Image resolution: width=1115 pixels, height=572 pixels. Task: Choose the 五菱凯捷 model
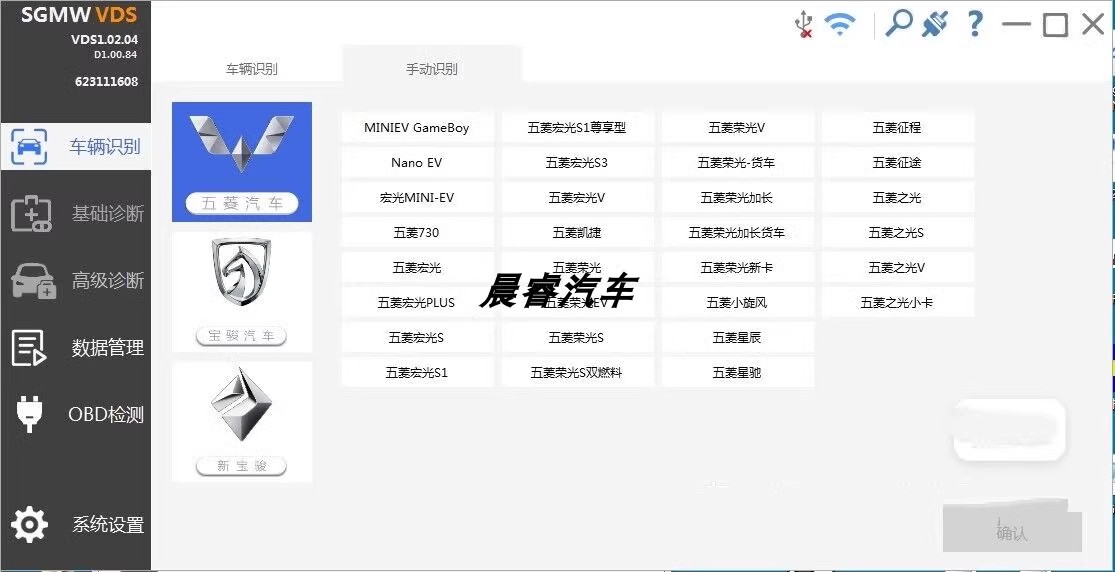coord(577,233)
